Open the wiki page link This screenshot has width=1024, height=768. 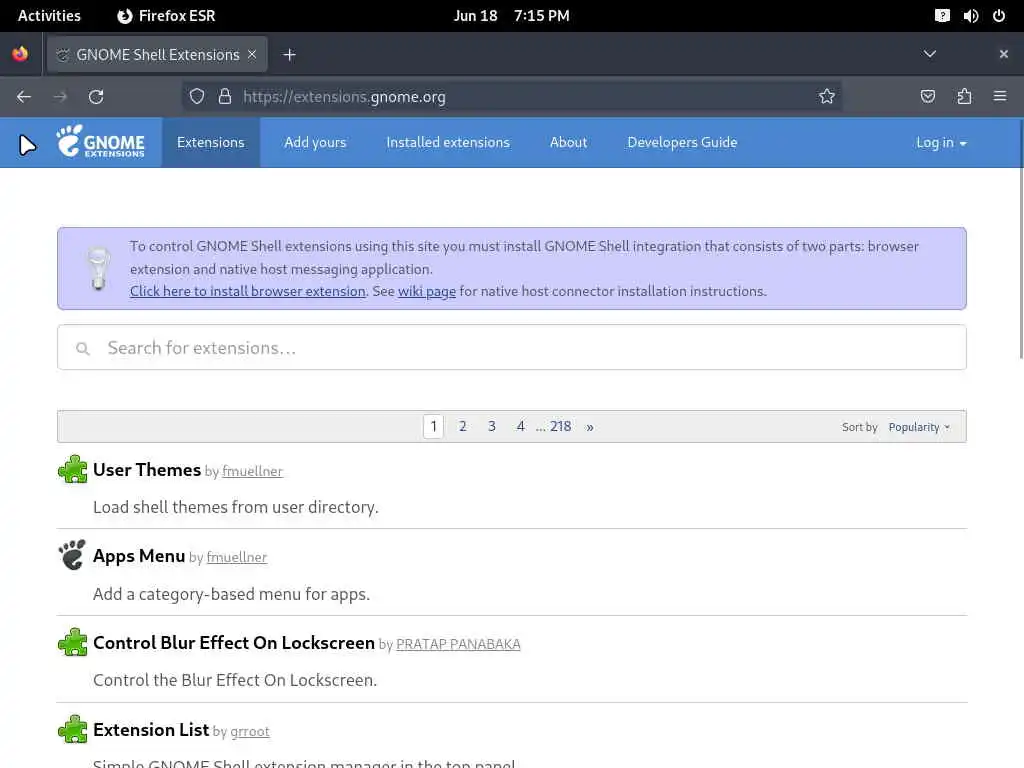[x=426, y=291]
